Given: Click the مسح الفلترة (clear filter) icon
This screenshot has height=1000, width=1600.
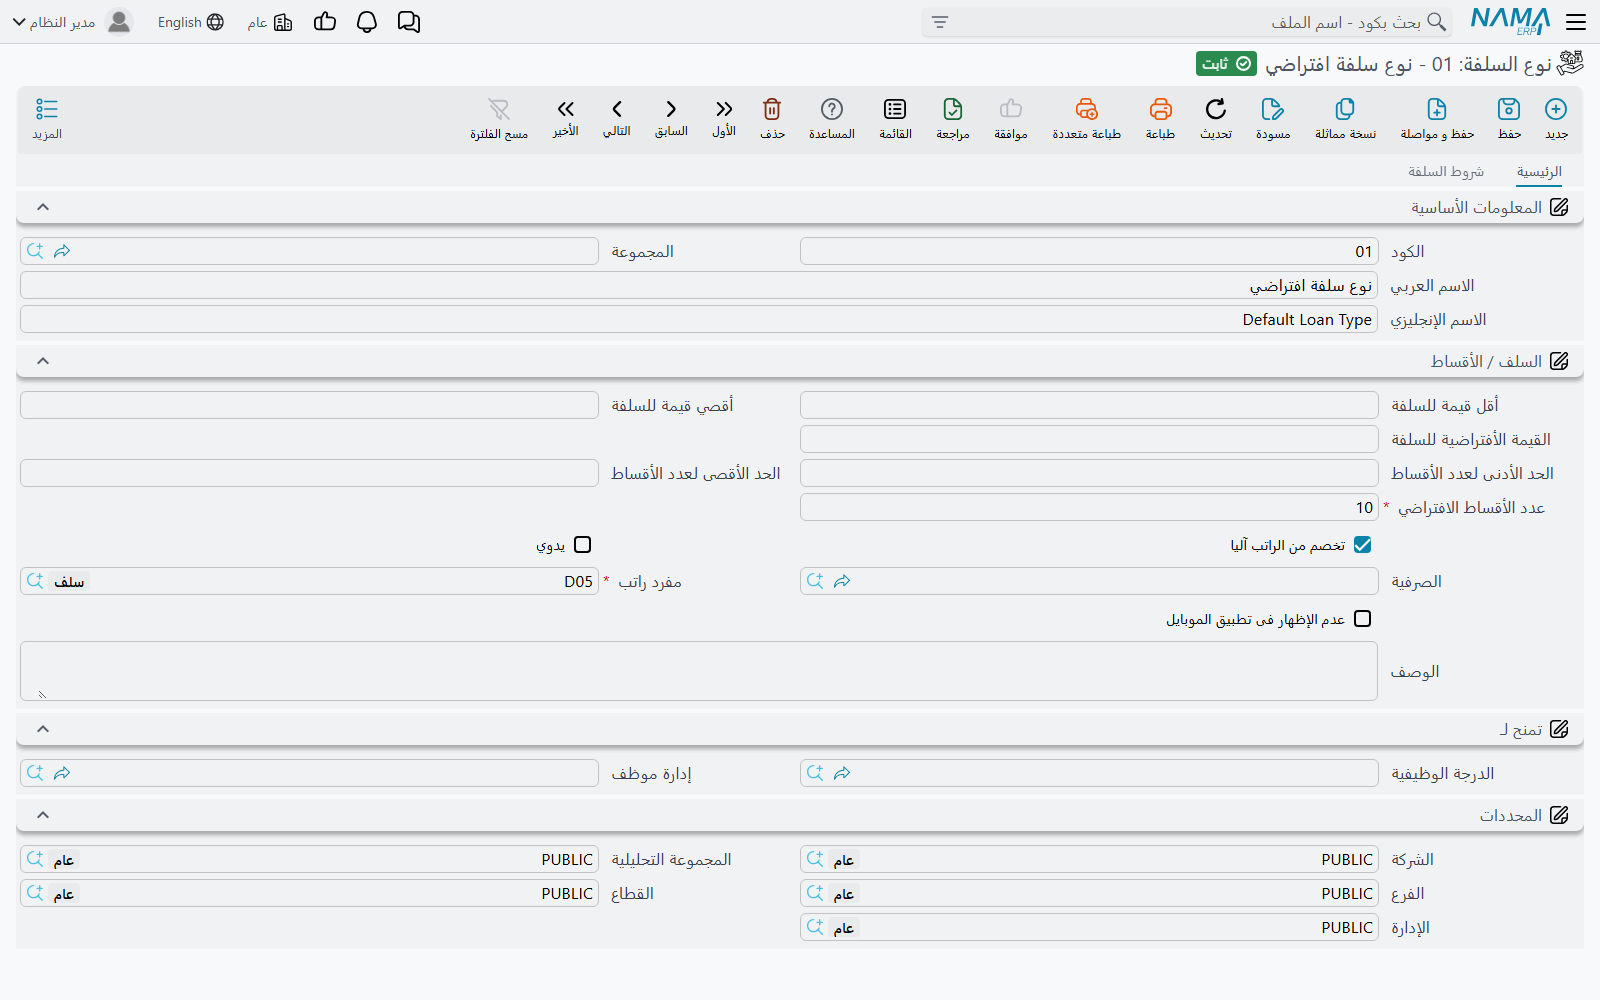Looking at the screenshot, I should click(x=499, y=109).
